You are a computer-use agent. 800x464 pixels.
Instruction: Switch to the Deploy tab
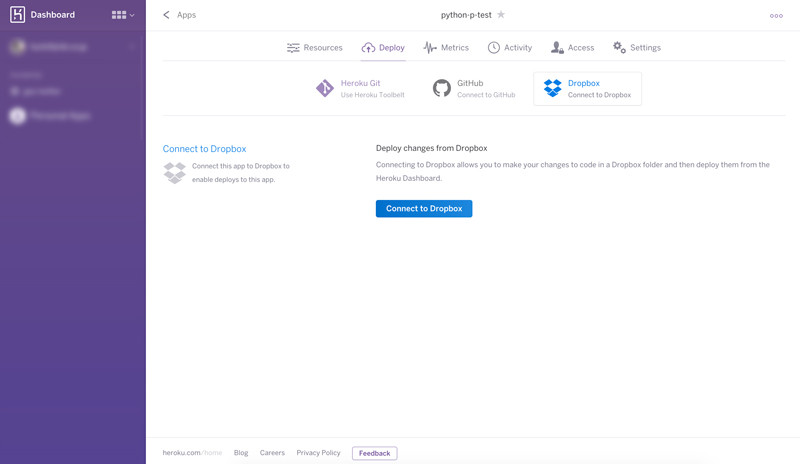383,47
